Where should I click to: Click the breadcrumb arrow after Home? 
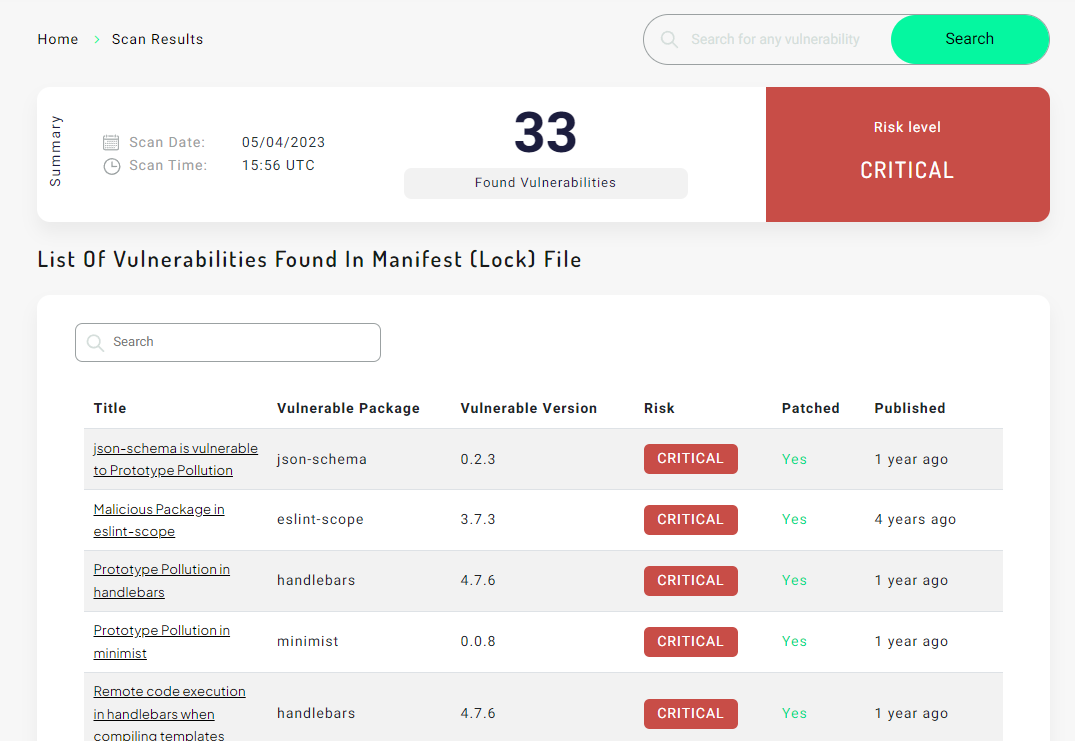[95, 39]
